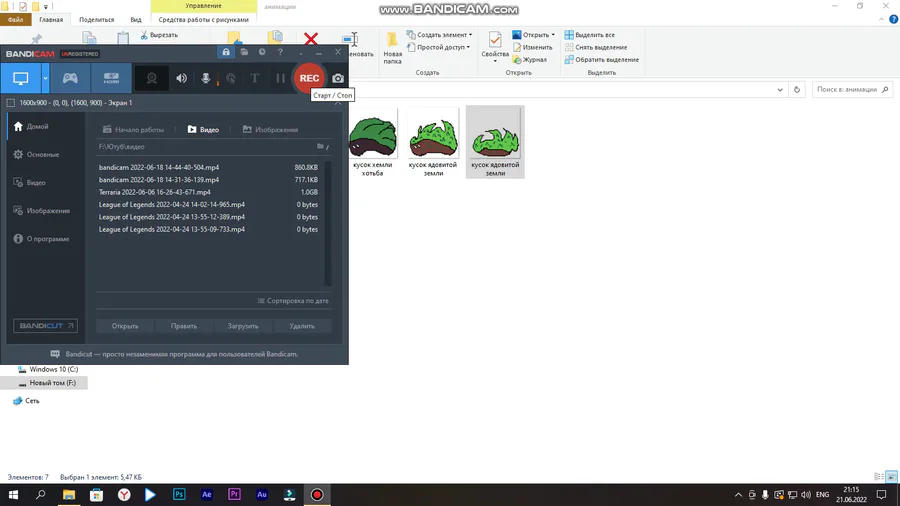The height and width of the screenshot is (506, 900).
Task: Click Выделить все in ribbon
Action: tap(590, 35)
